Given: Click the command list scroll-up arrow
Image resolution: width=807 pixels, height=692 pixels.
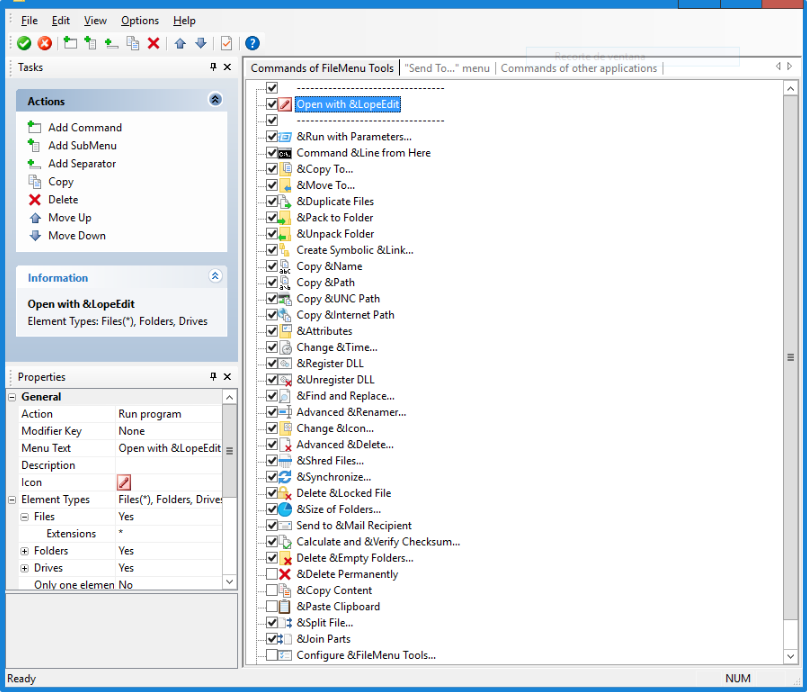Looking at the screenshot, I should point(791,88).
